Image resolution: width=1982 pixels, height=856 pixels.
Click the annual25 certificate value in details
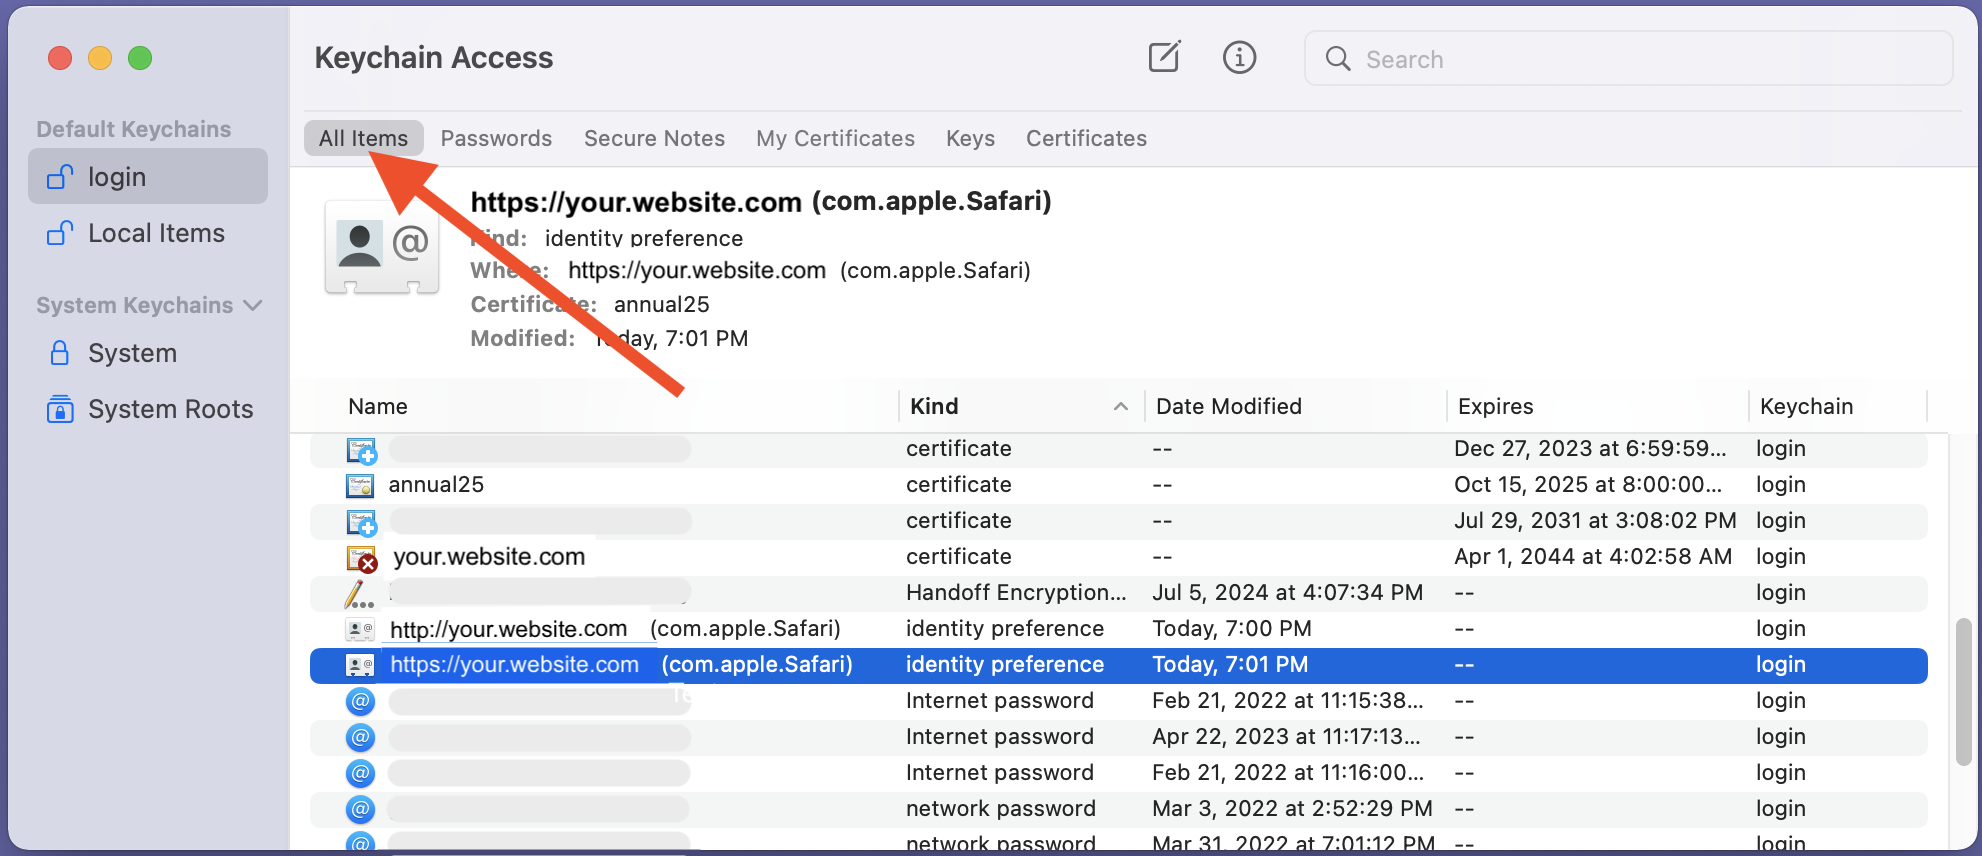(x=661, y=304)
